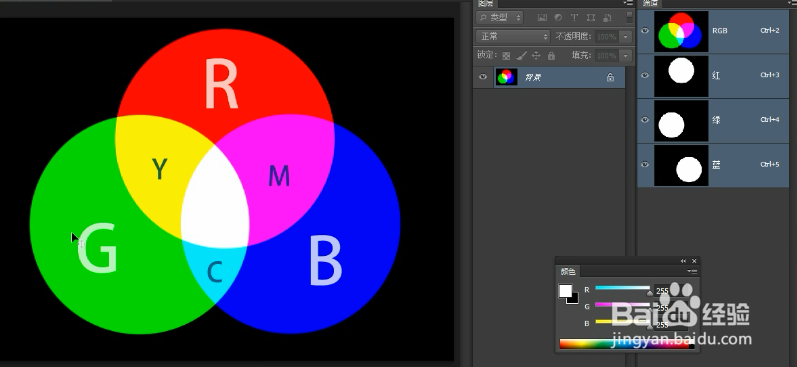The image size is (797, 367).
Task: Open the Channels panel flyout menu
Action: click(x=791, y=3)
